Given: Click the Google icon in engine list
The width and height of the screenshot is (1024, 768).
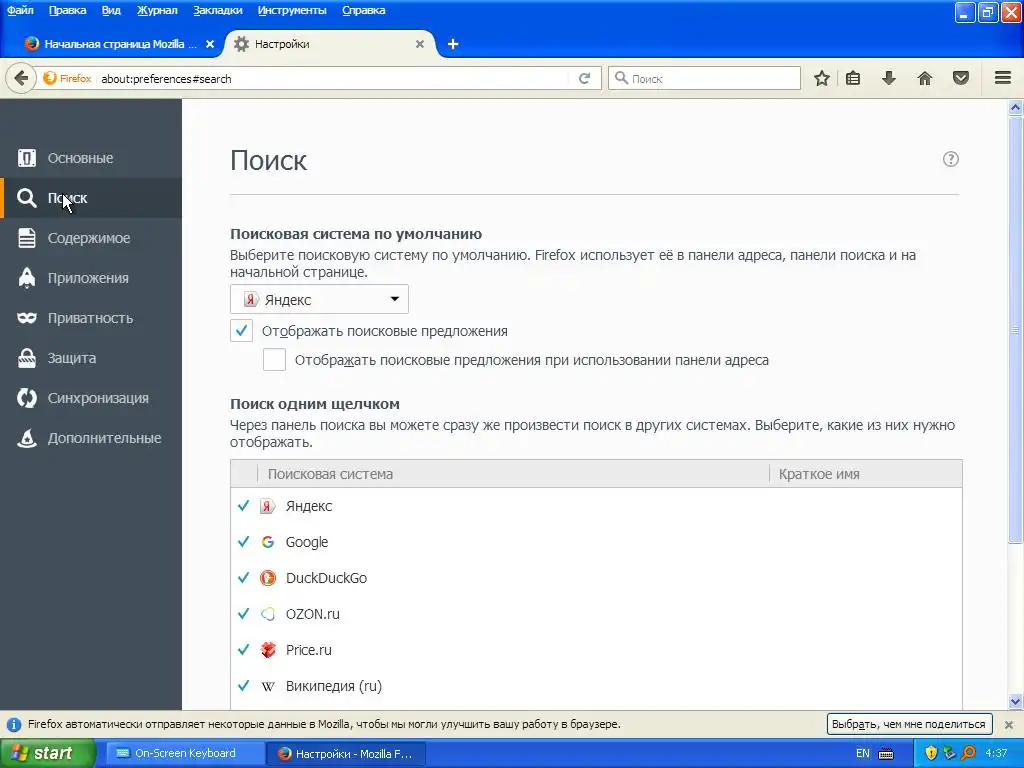Looking at the screenshot, I should (268, 542).
